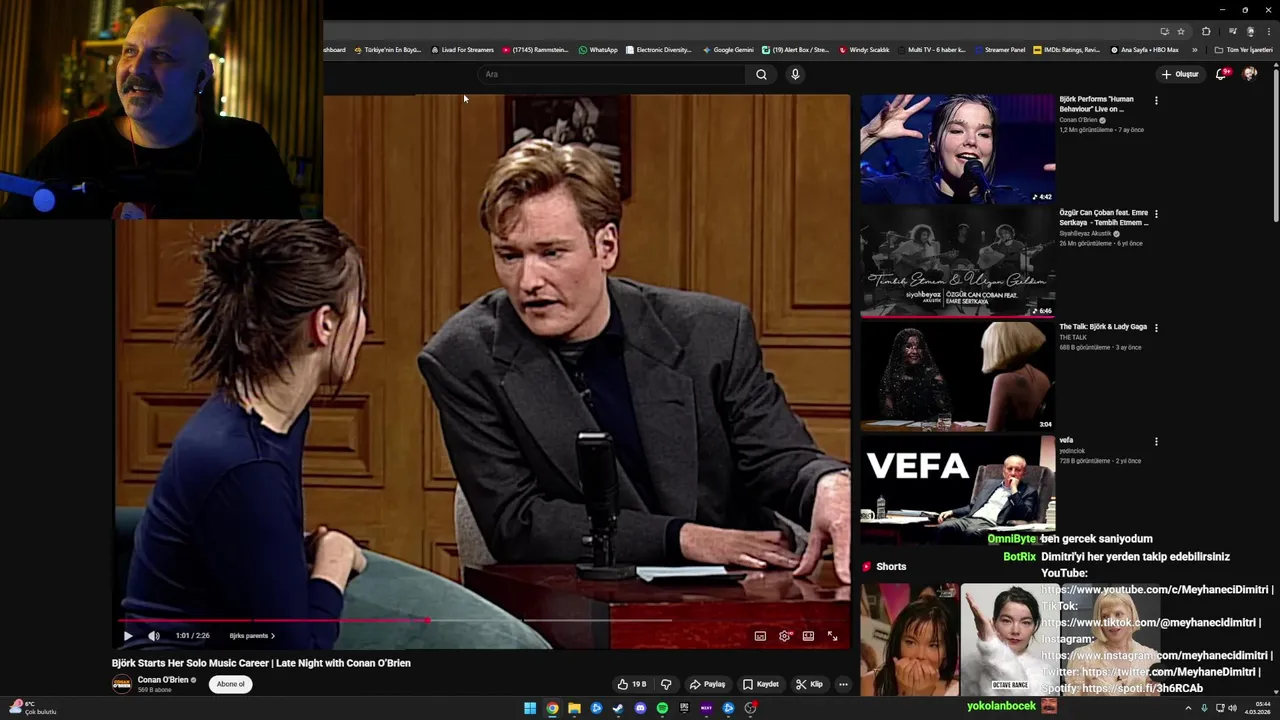Screen dimensions: 1280x720
Task: Open options for the Özgür Can Çoban video
Action: point(1156,214)
